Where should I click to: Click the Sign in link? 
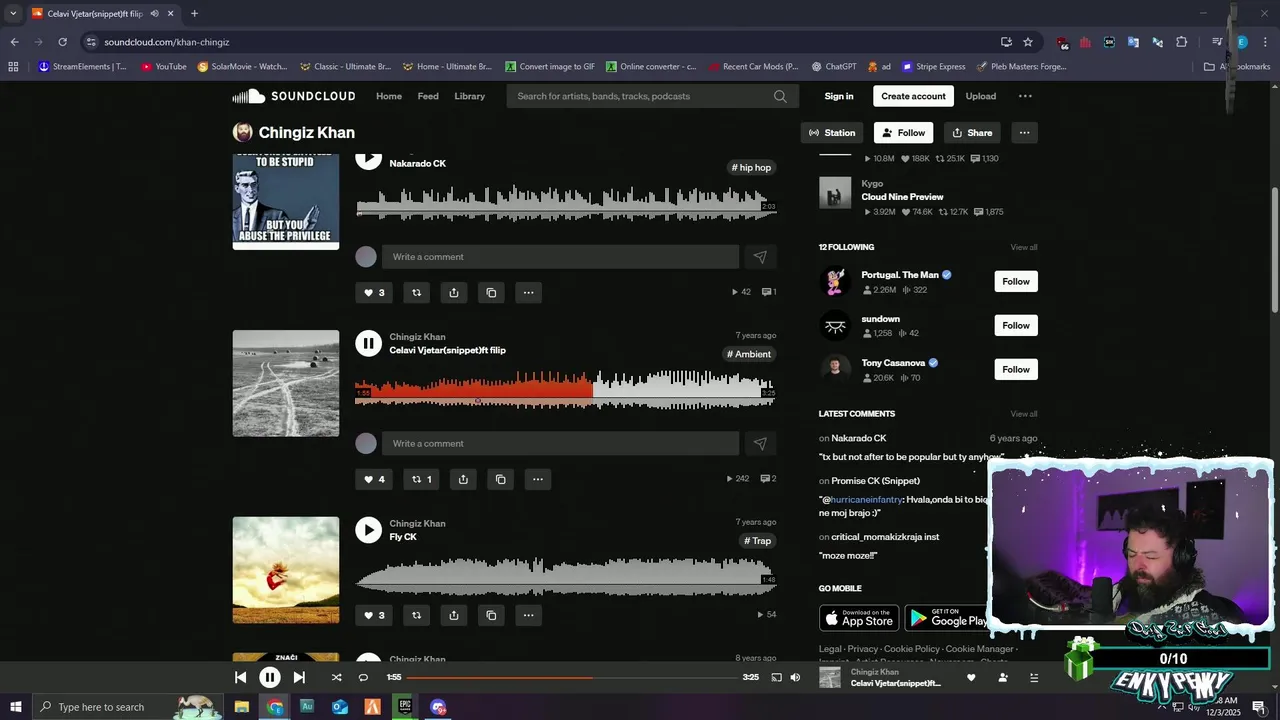pyautogui.click(x=839, y=96)
